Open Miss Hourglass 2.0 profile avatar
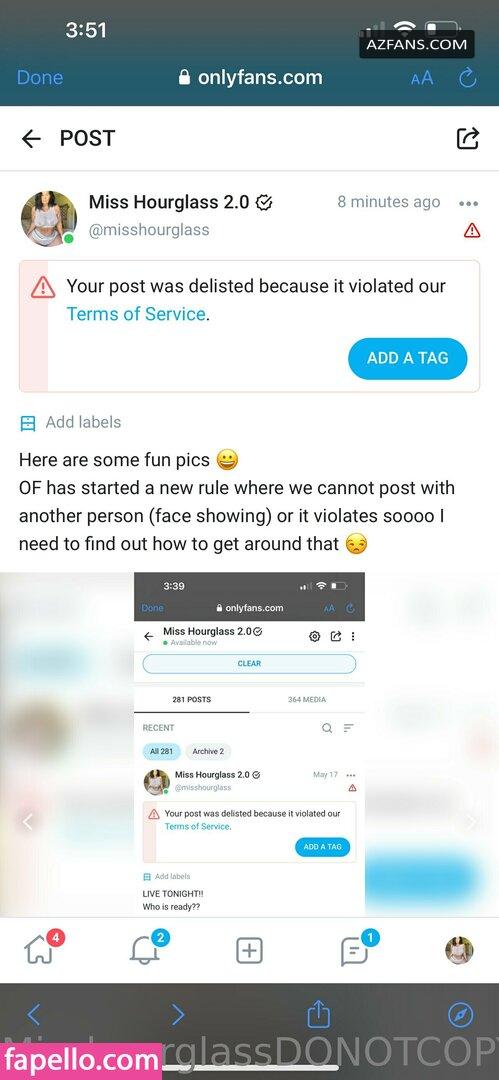The width and height of the screenshot is (499, 1080). [x=48, y=218]
